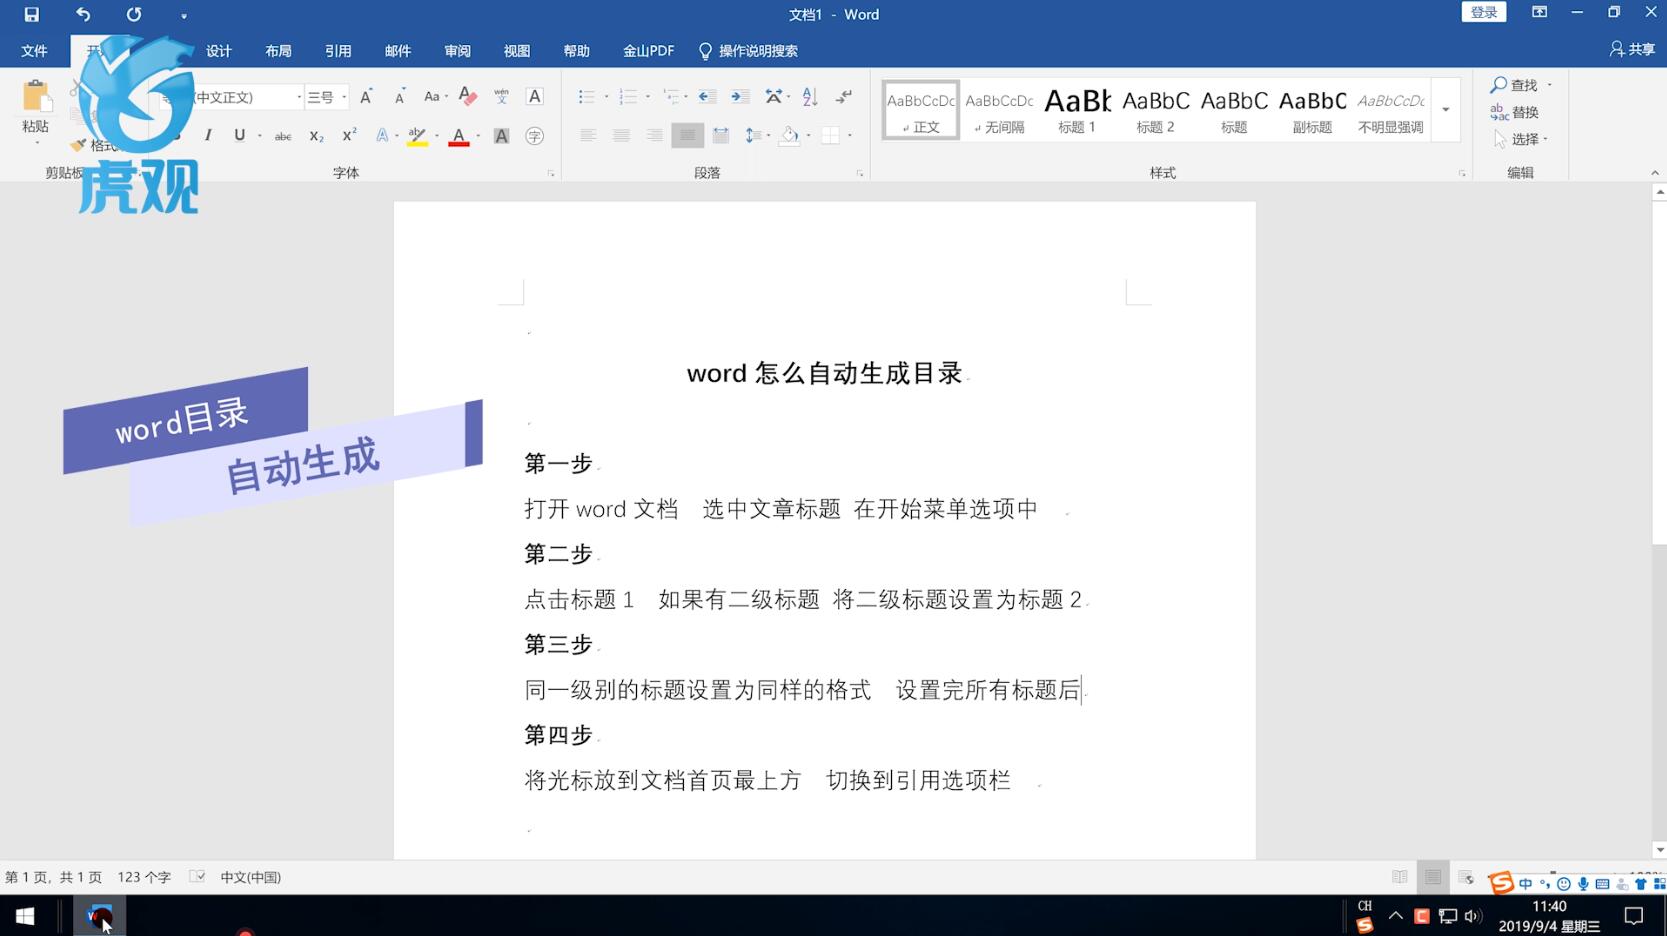
Task: Click the 登录 button
Action: pos(1484,12)
